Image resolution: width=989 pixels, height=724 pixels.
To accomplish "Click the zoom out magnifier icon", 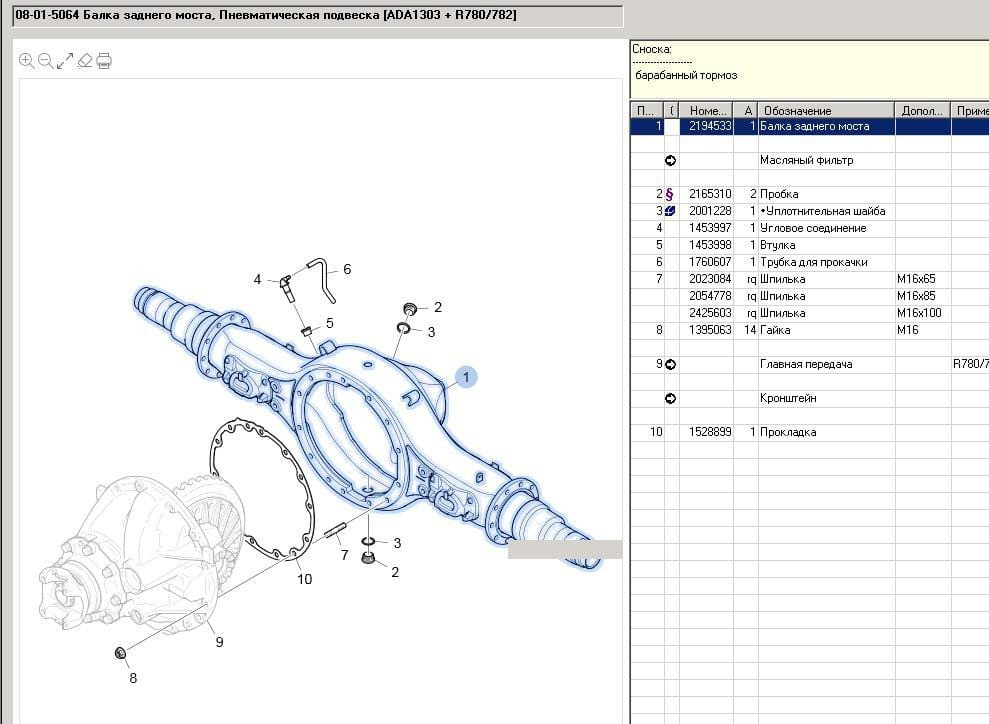I will pyautogui.click(x=45, y=61).
